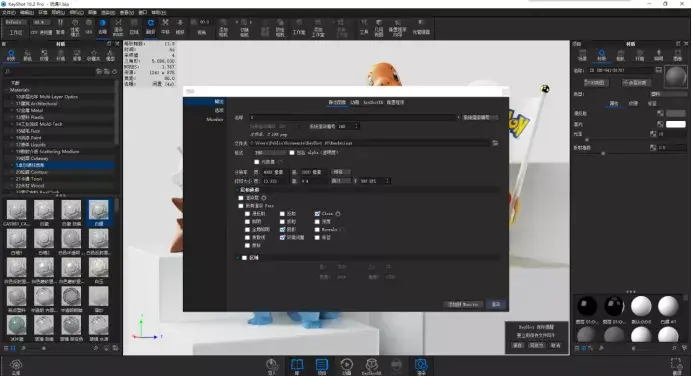
Task: Click folder browse icon beside output path
Action: click(495, 143)
